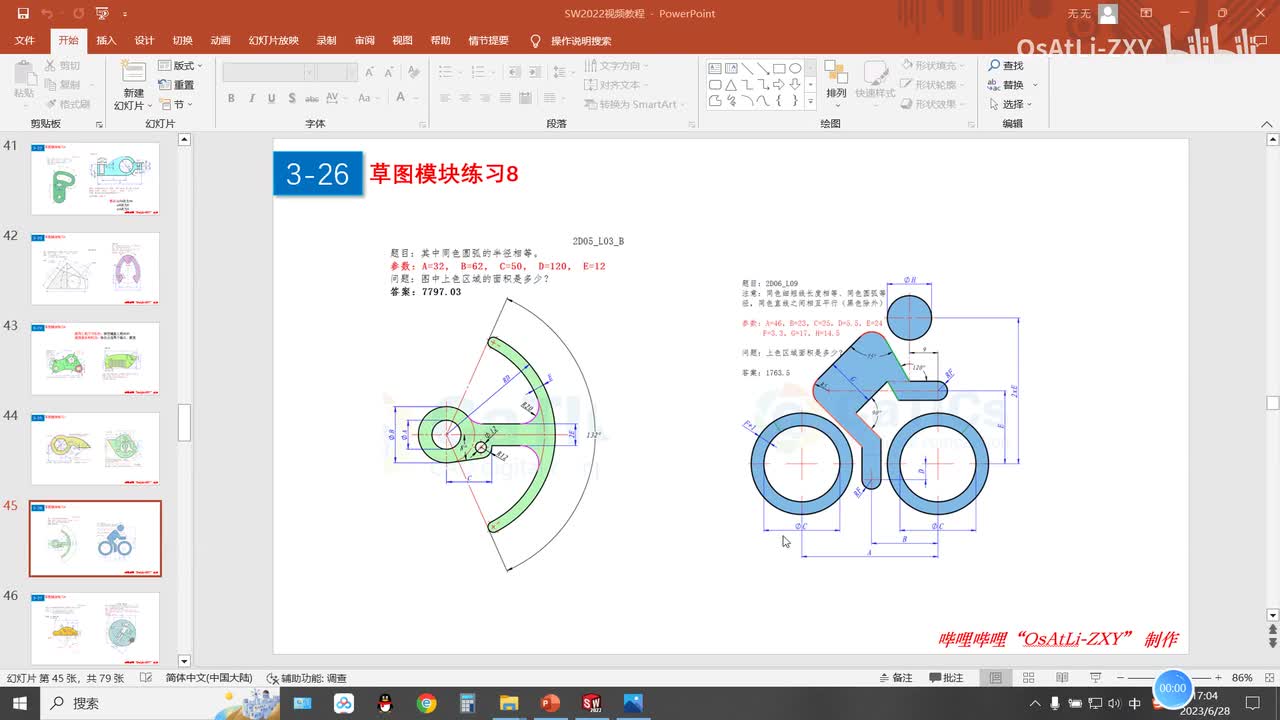
Task: Toggle bold formatting
Action: click(231, 98)
